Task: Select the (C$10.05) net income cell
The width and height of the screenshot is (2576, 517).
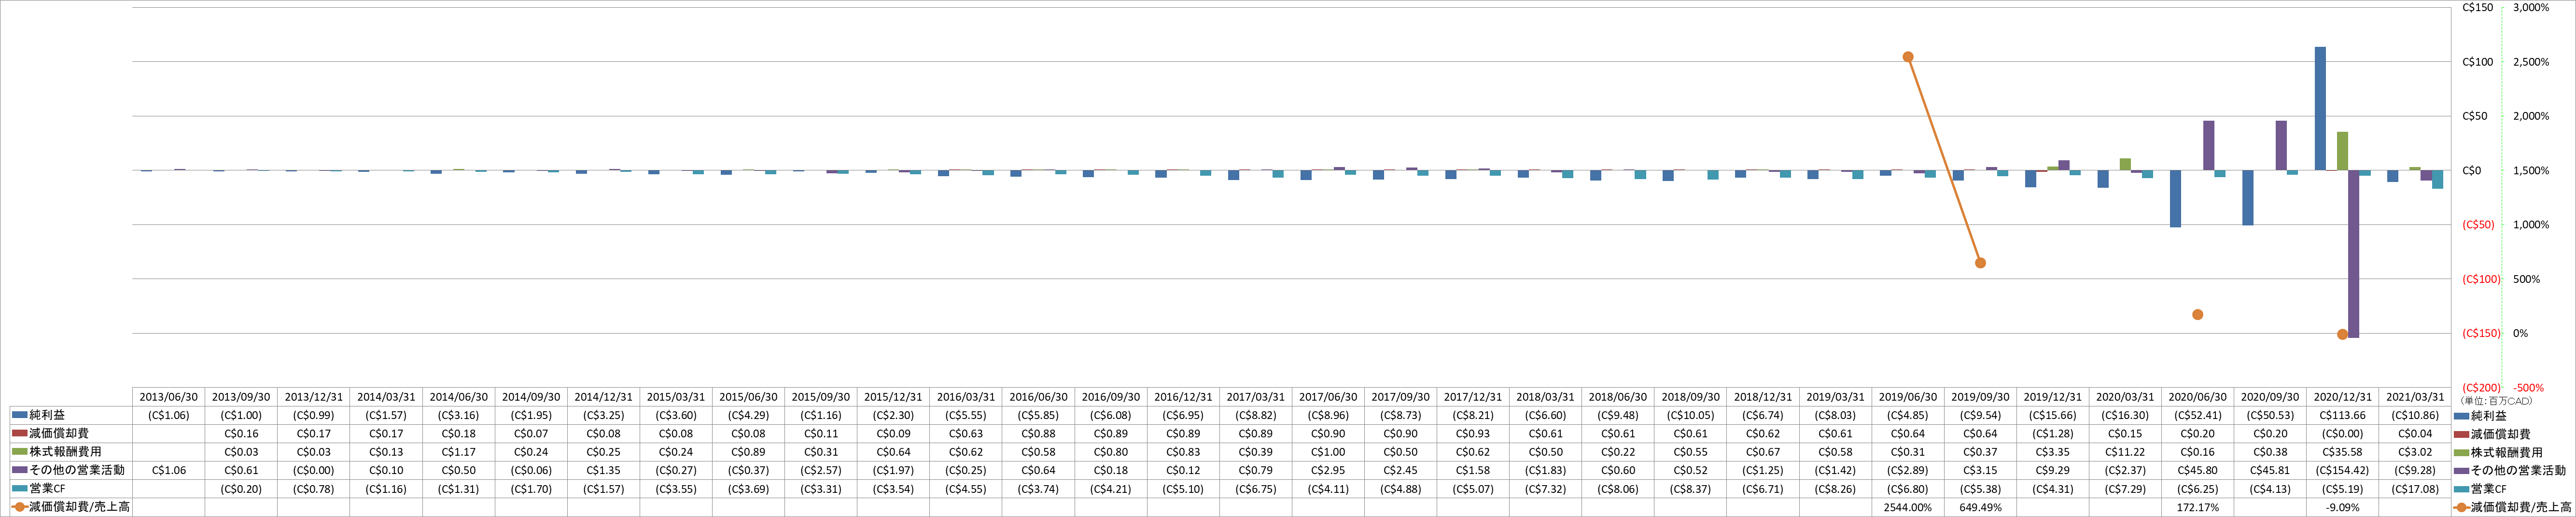Action: click(x=1690, y=415)
